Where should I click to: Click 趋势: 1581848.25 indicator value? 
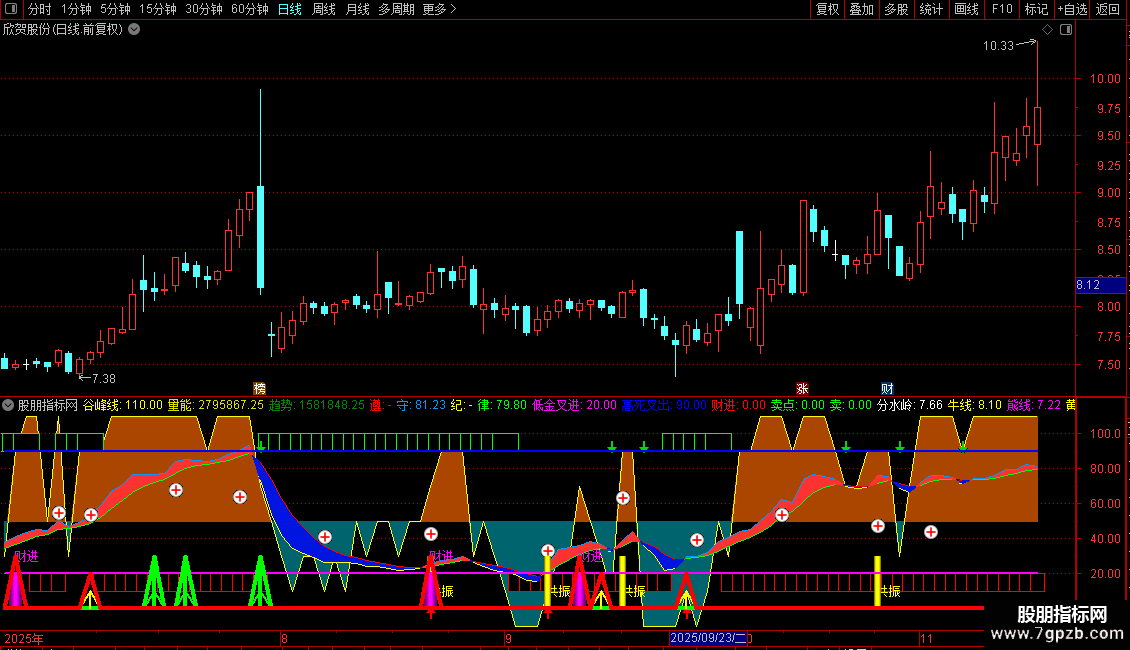coord(316,405)
